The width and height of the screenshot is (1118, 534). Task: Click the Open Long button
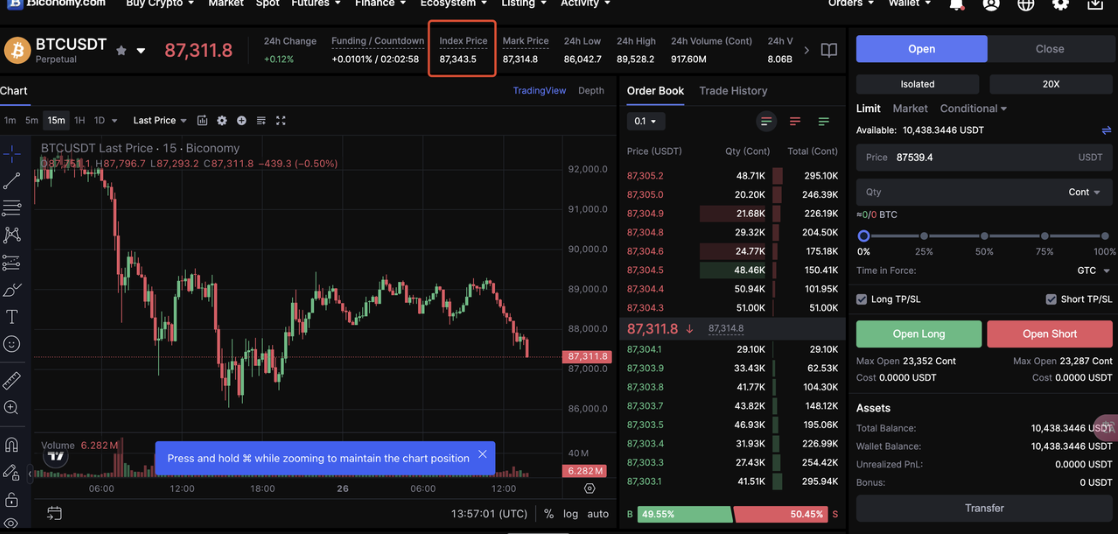(x=918, y=334)
